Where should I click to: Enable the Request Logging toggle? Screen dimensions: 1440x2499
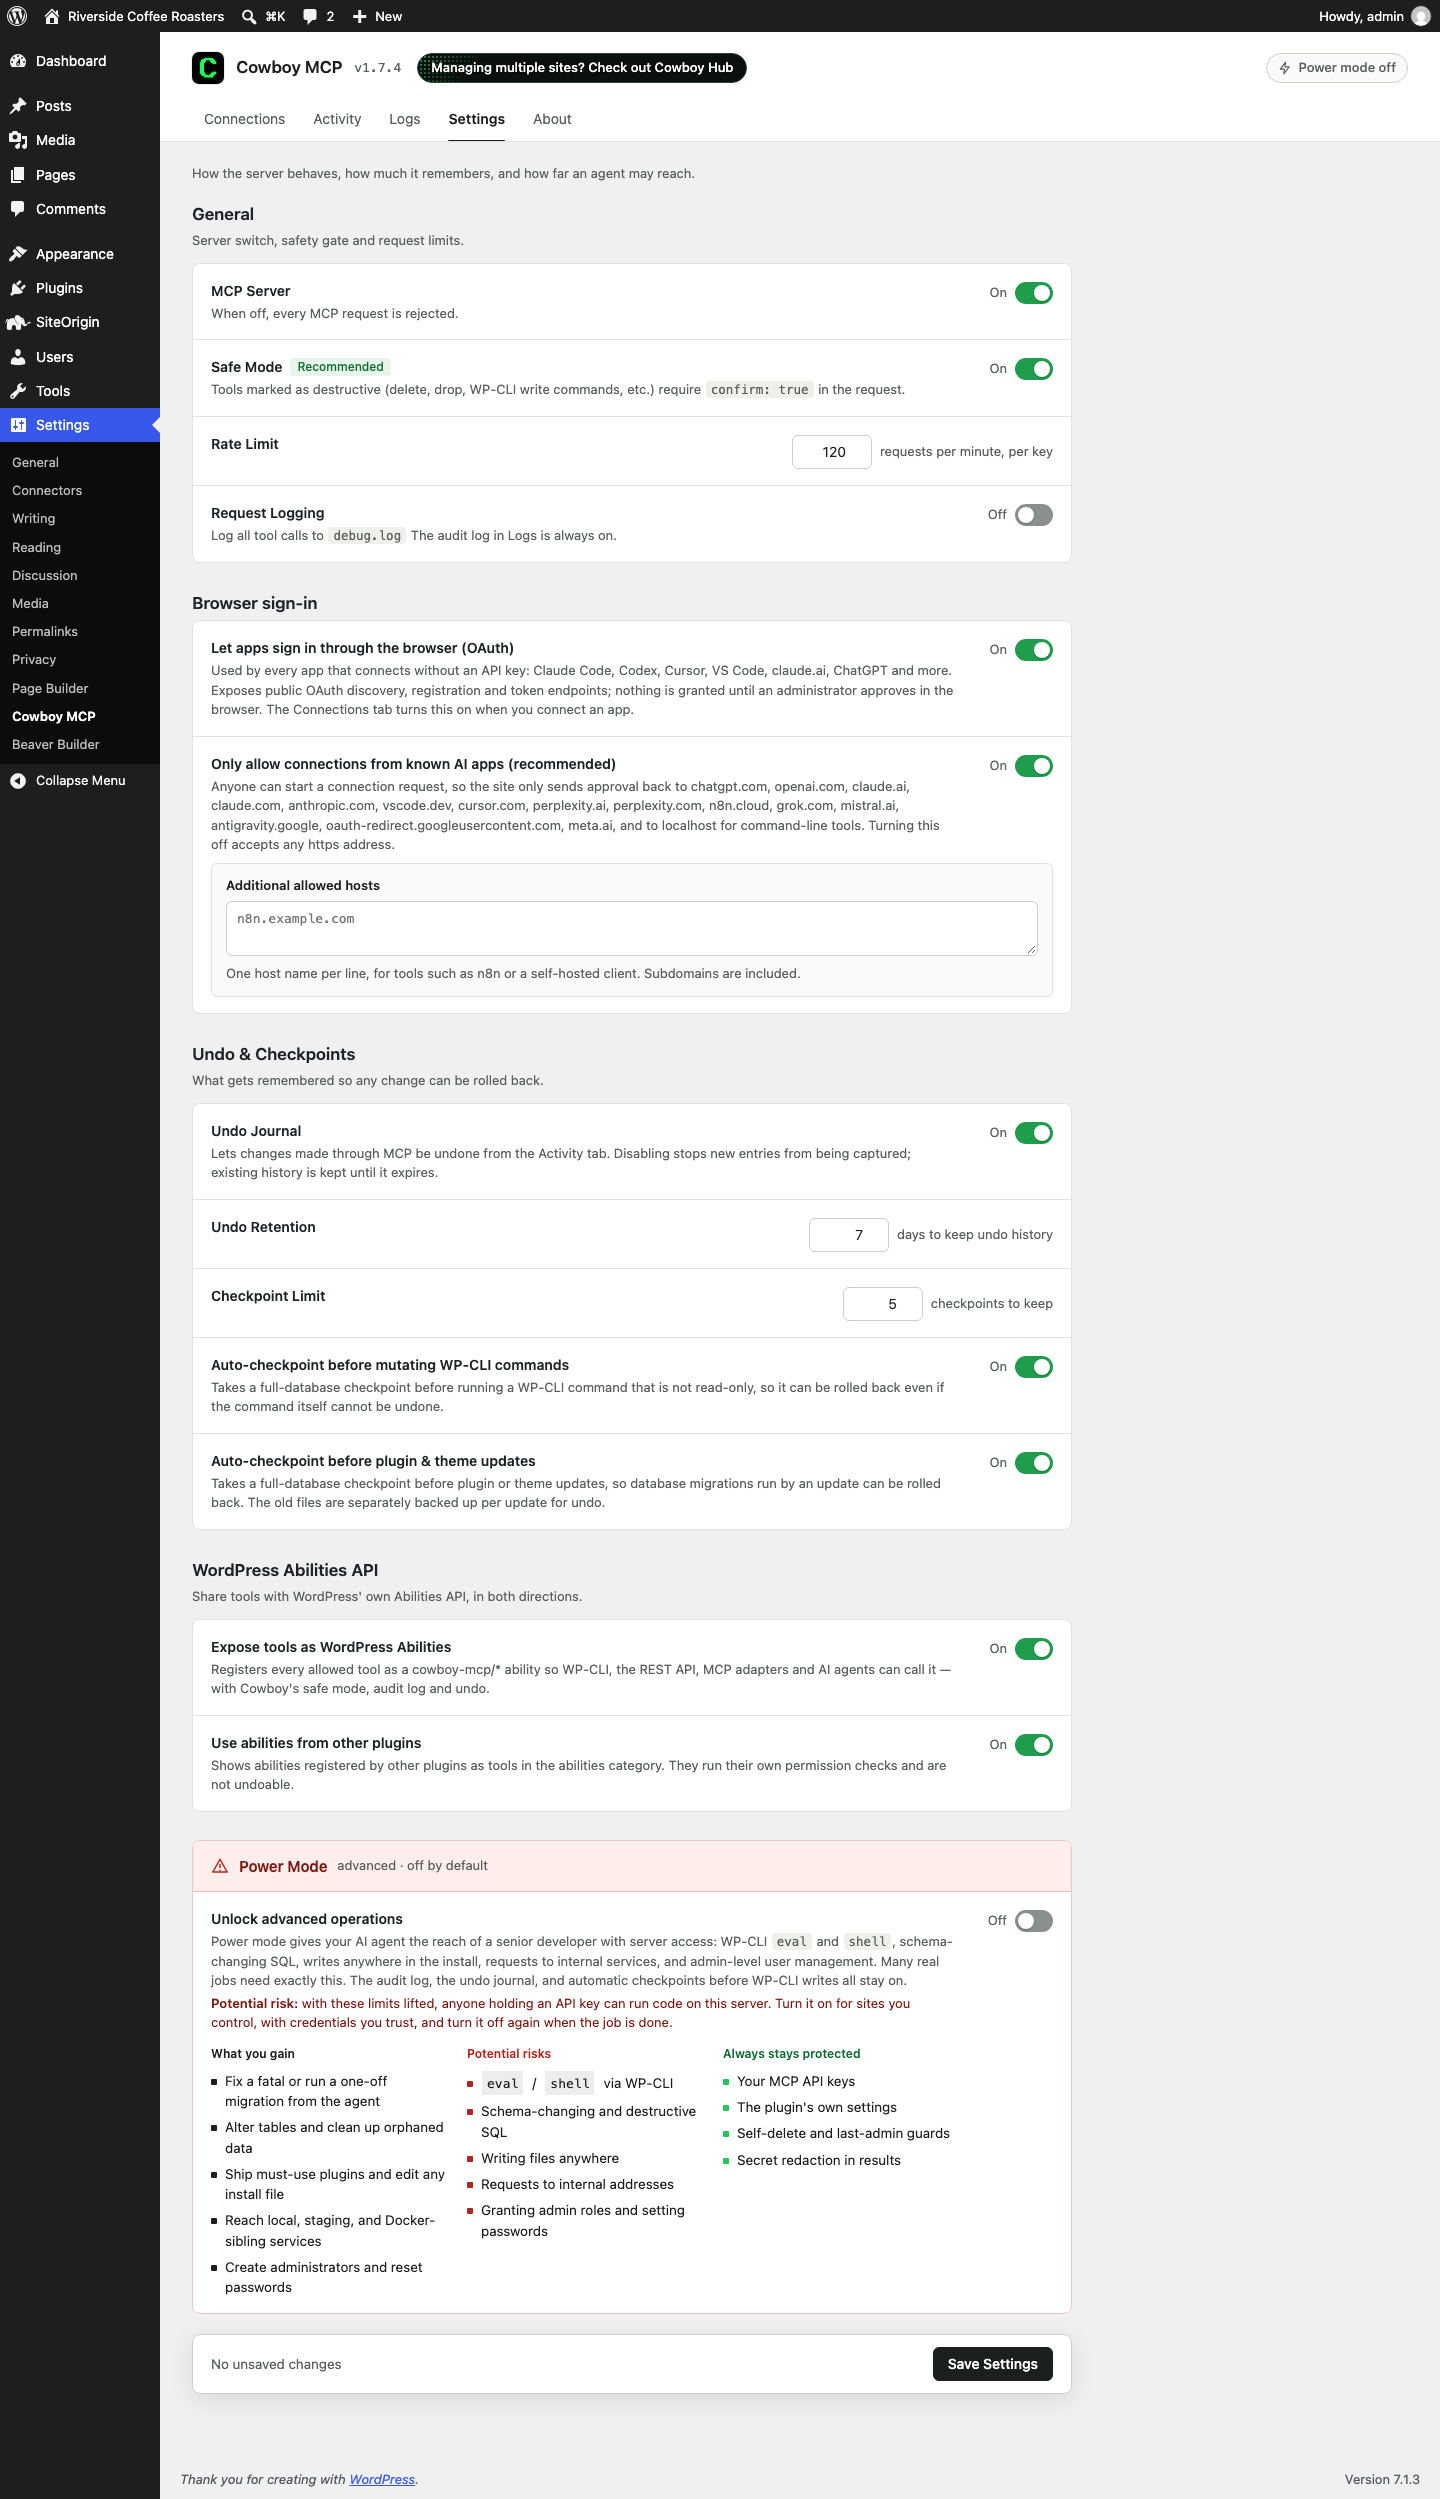(x=1034, y=515)
